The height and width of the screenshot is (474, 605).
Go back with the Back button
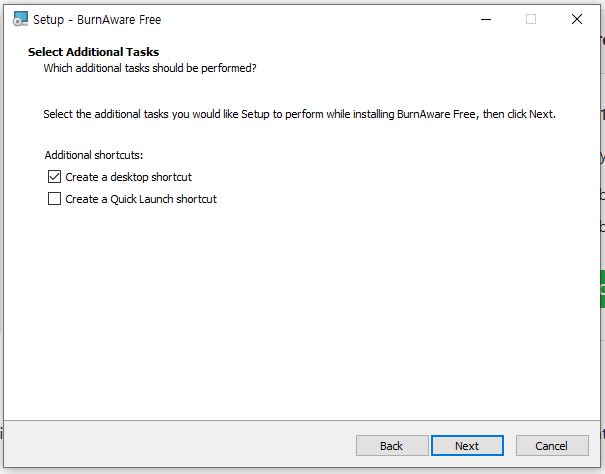tap(392, 446)
